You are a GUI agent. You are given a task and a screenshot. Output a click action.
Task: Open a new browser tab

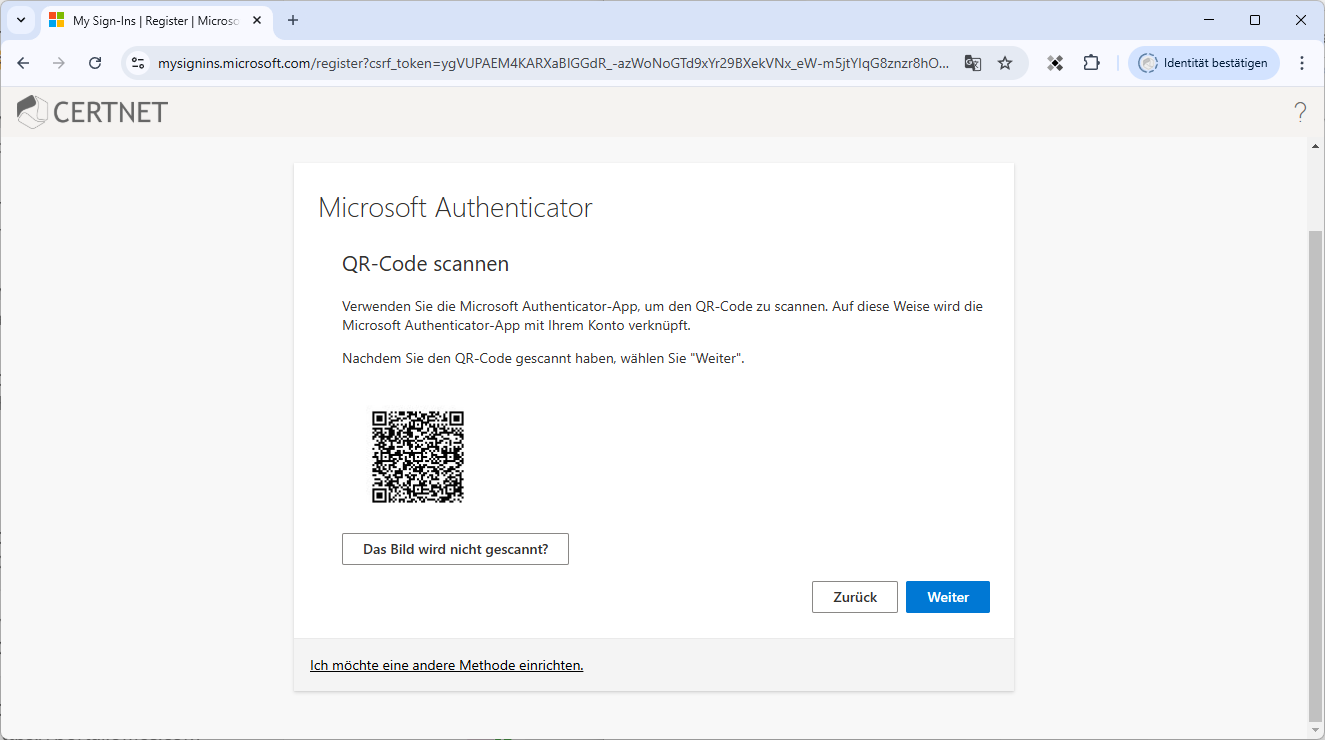tap(293, 20)
